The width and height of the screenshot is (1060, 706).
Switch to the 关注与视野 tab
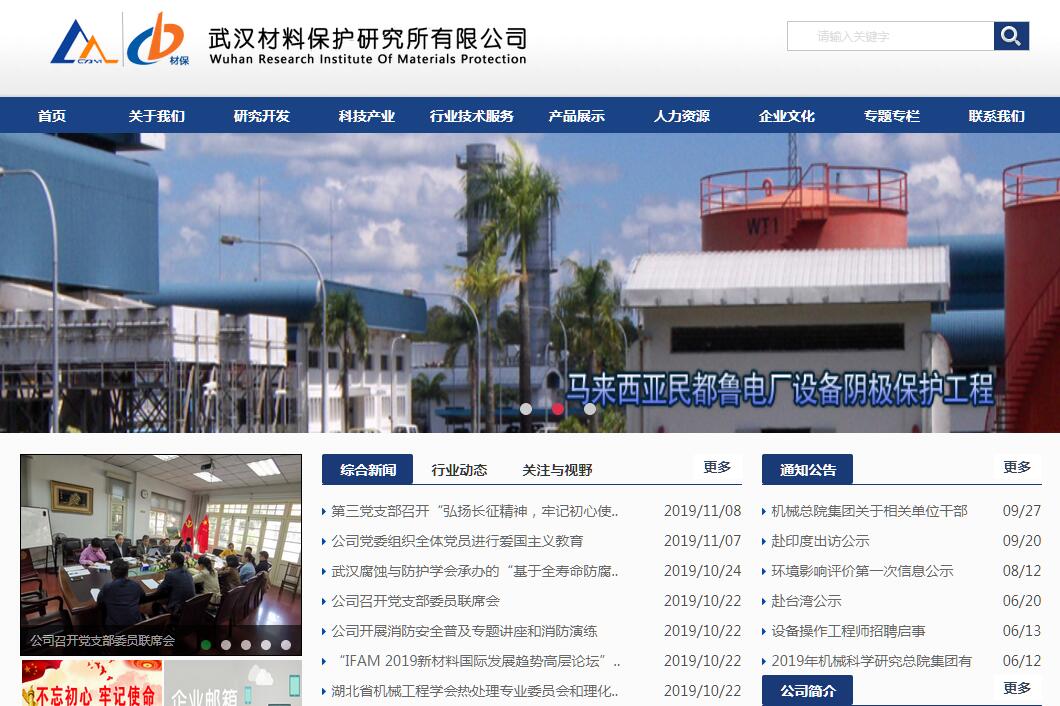pos(557,470)
